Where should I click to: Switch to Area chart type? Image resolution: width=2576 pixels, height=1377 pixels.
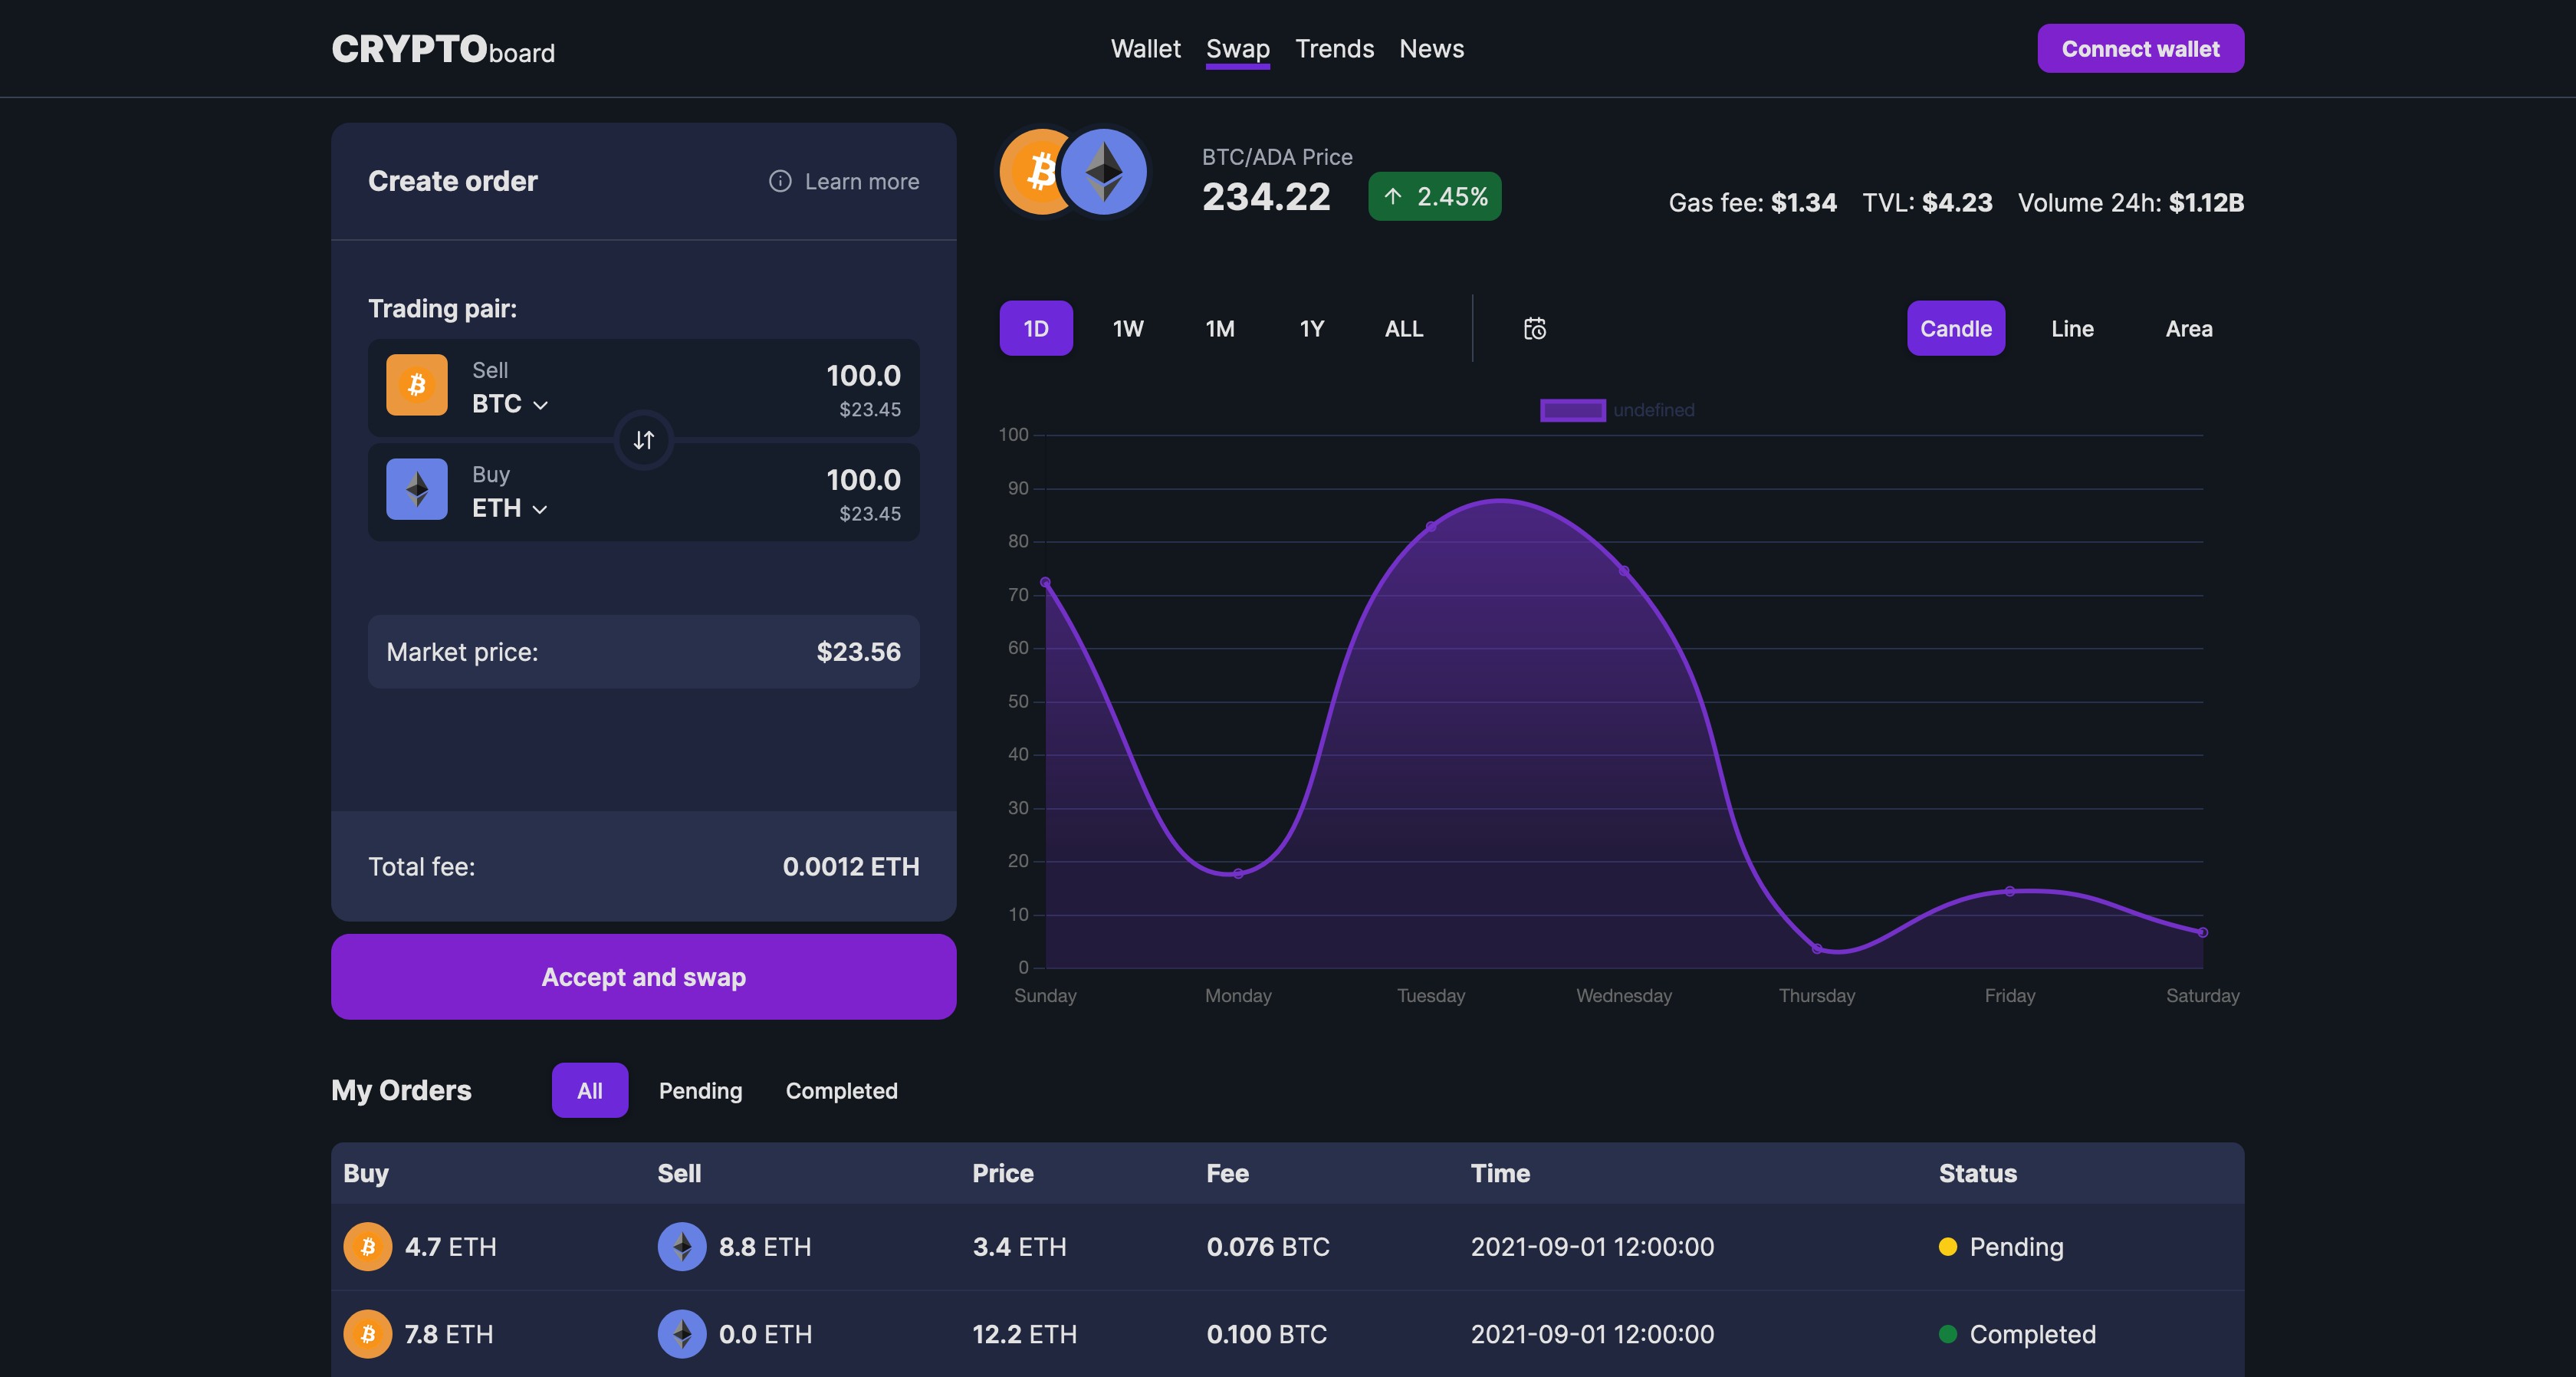coord(2189,329)
